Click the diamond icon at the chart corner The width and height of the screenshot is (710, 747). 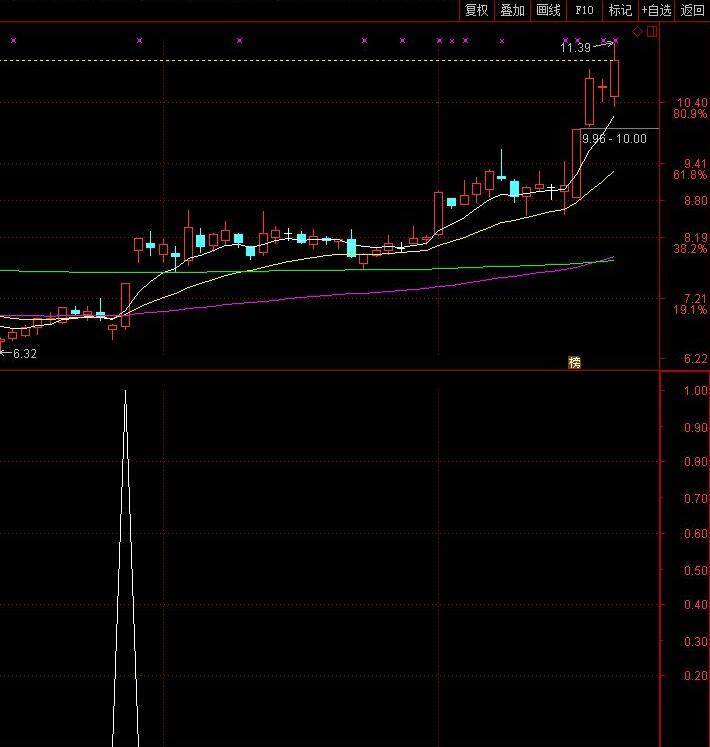(x=637, y=31)
